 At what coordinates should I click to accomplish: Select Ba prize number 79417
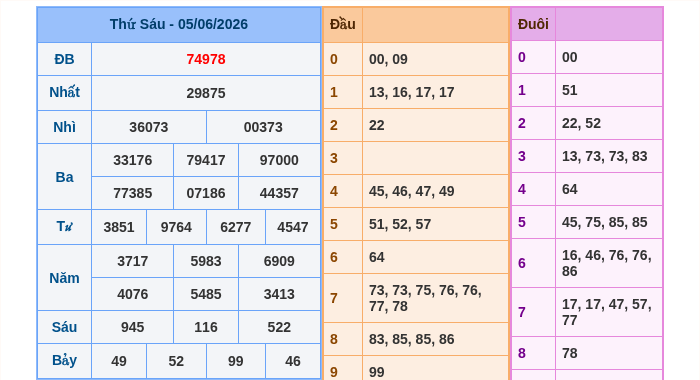(x=206, y=160)
